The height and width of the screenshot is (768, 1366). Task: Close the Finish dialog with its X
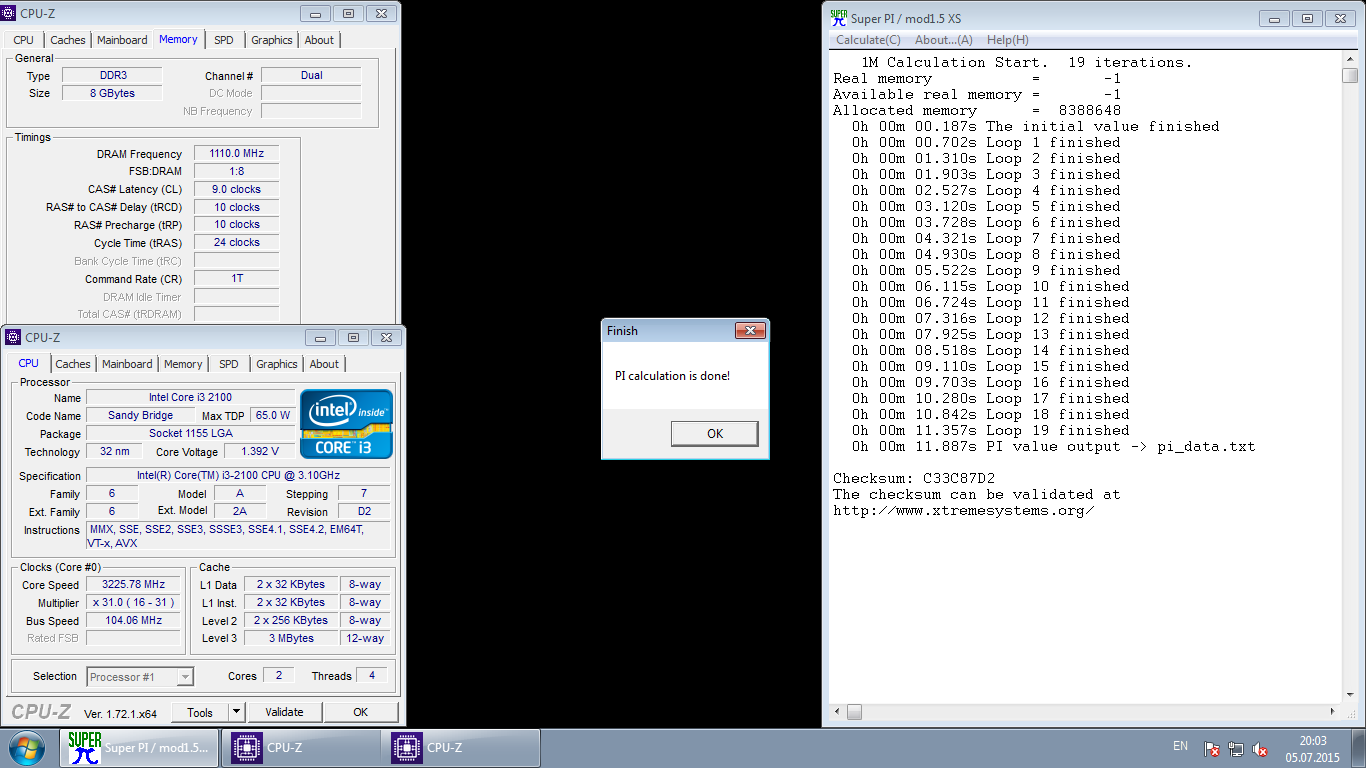[x=750, y=330]
